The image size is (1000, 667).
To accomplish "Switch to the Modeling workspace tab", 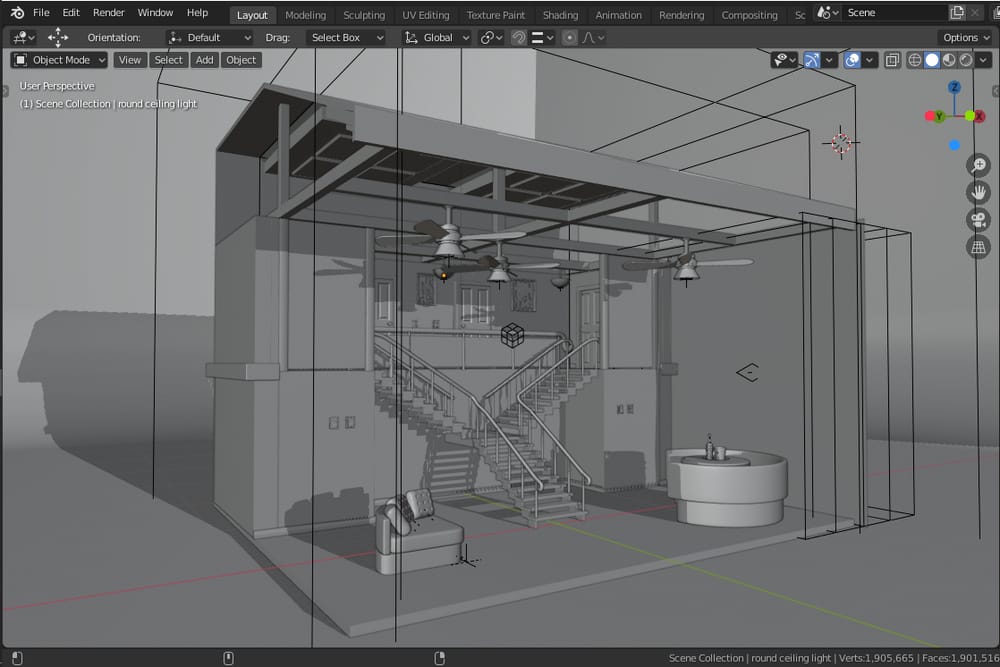I will tap(305, 15).
